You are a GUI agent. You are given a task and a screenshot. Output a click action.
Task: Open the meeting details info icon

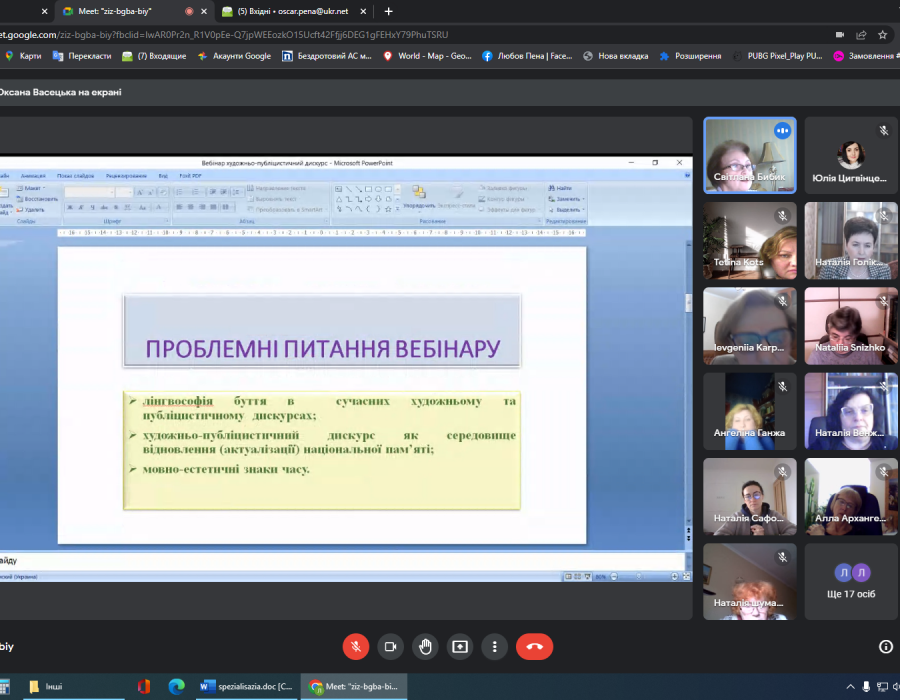tap(885, 646)
